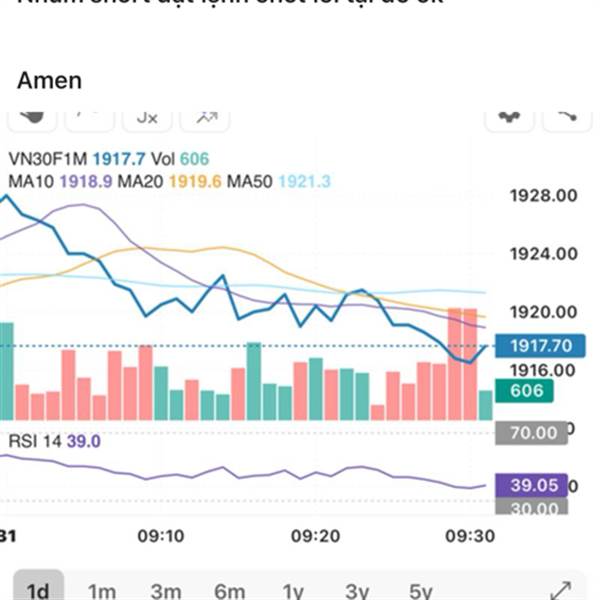
Task: Select the 5y time range
Action: [421, 591]
